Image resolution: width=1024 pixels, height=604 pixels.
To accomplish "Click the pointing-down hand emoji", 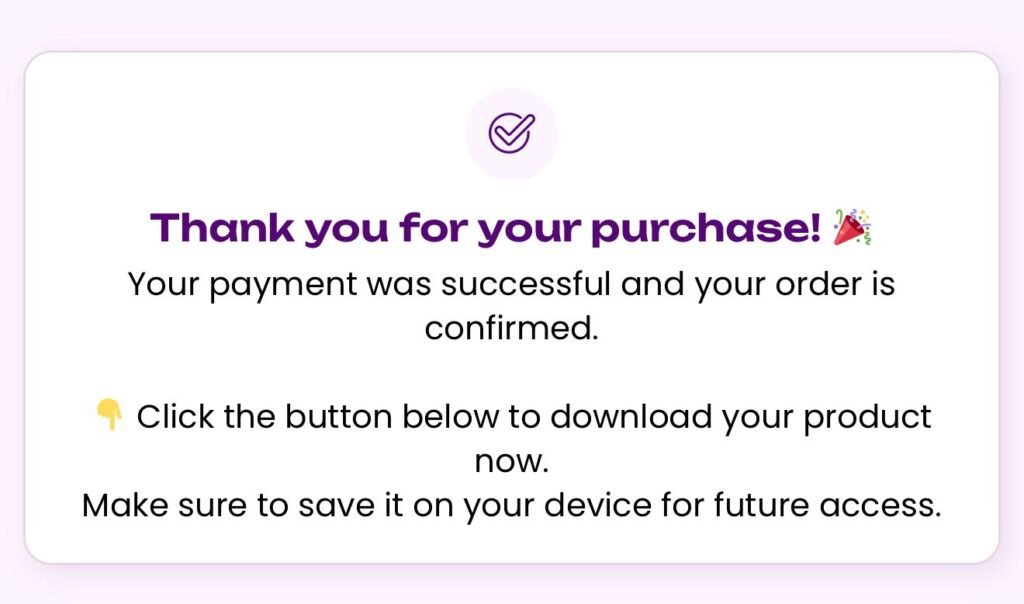I will point(108,414).
